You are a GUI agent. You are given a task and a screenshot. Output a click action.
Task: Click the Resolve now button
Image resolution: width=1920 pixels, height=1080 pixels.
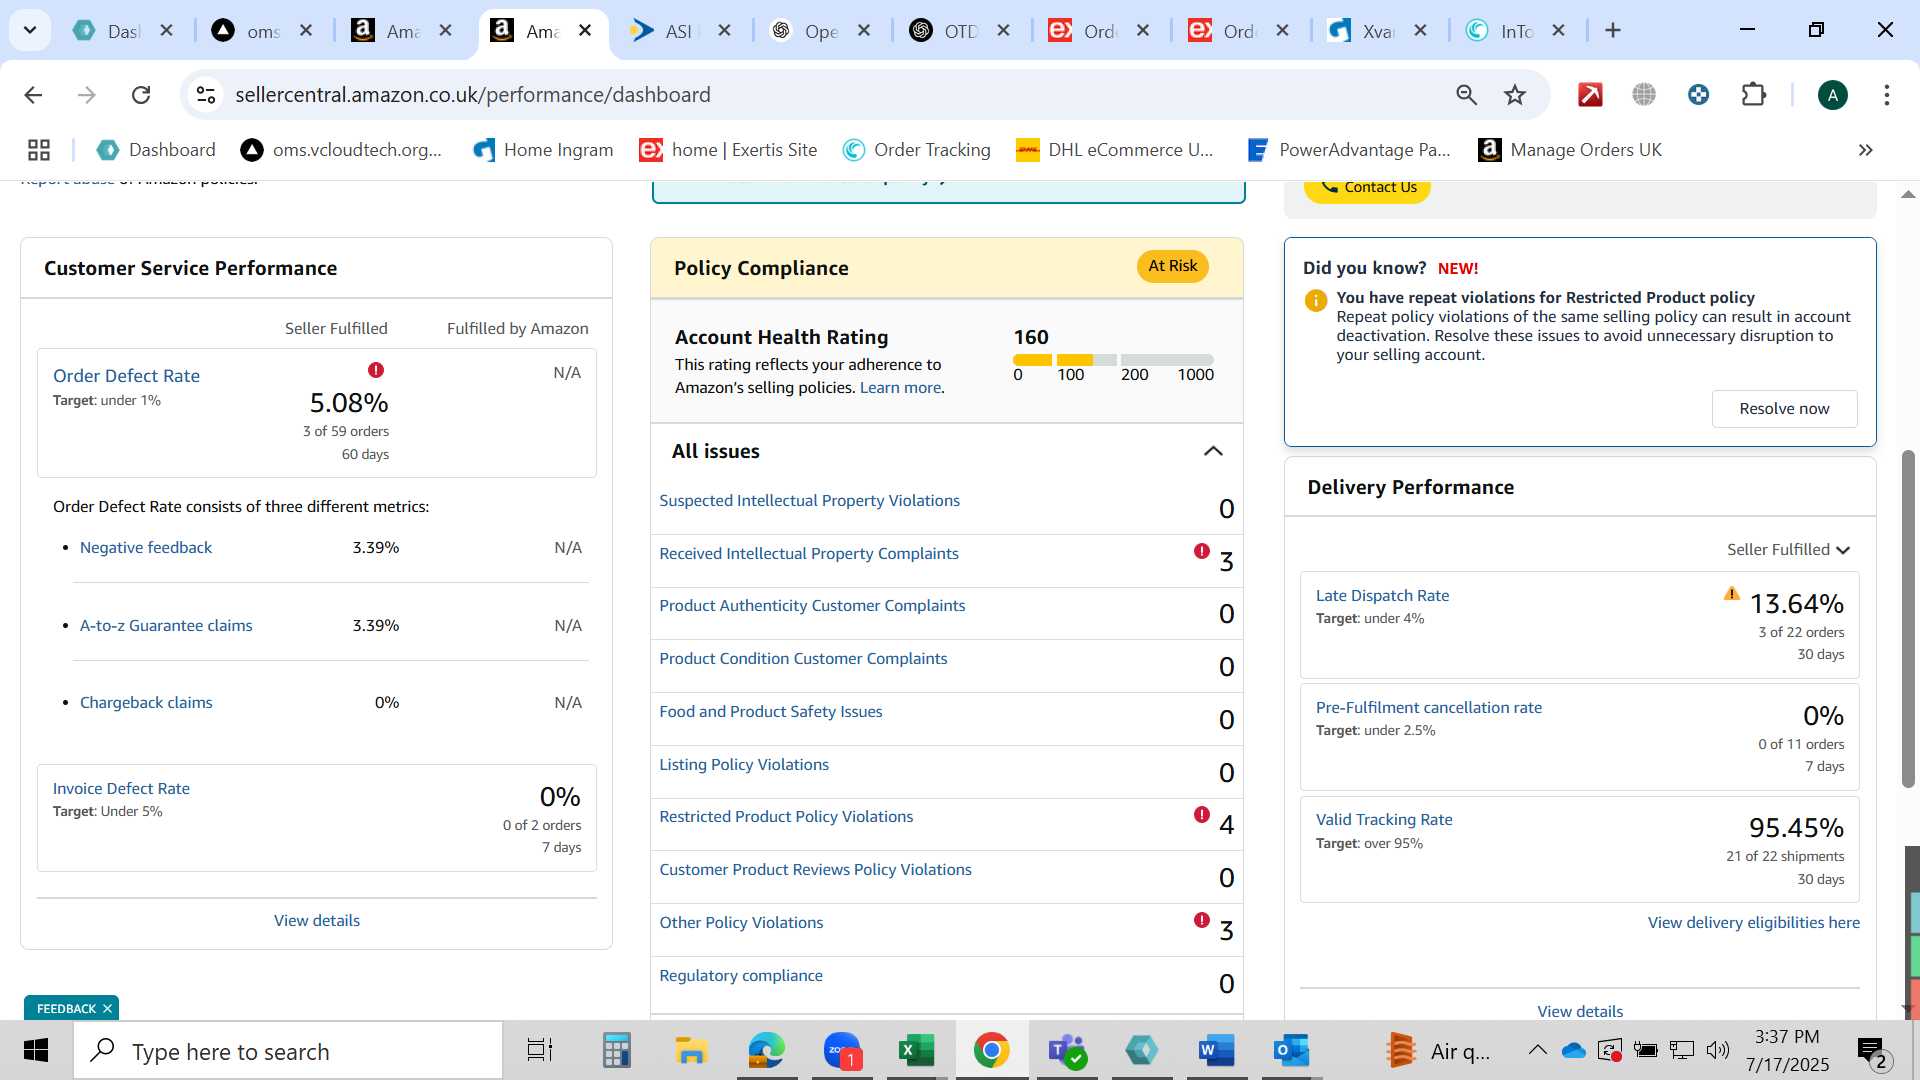pos(1784,409)
